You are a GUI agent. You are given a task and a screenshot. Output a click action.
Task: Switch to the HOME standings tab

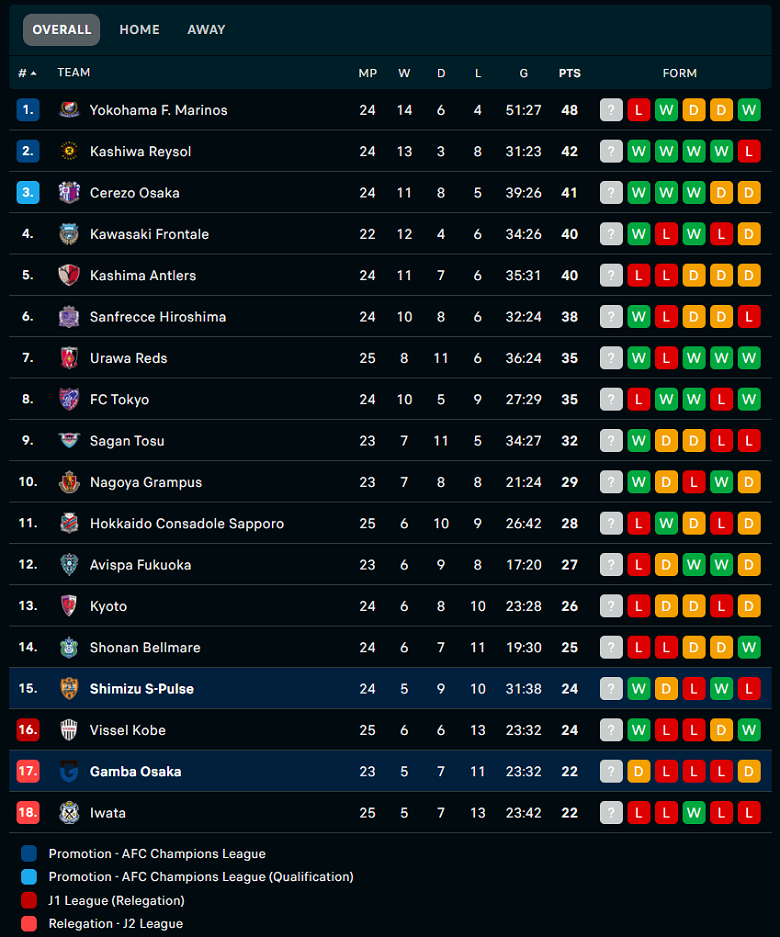pos(139,29)
